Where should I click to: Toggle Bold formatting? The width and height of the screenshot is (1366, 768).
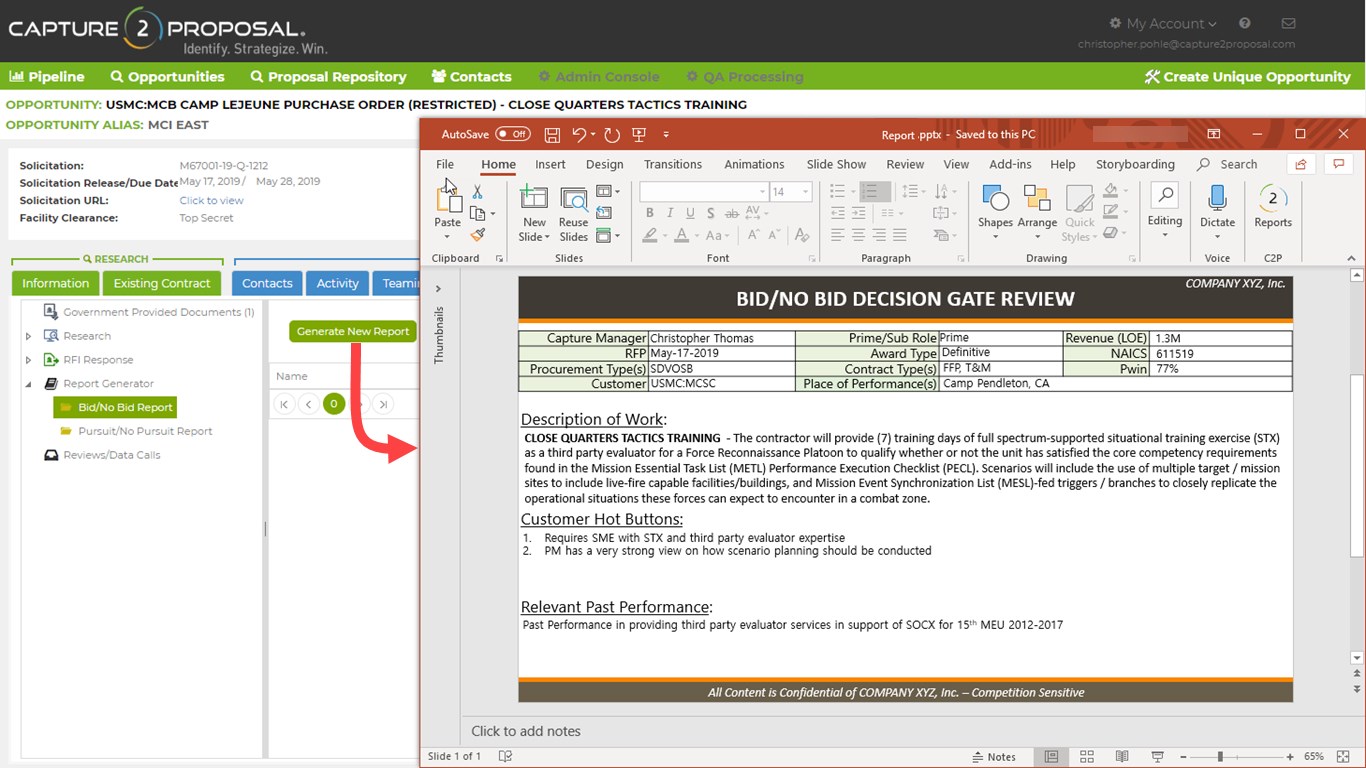click(x=650, y=213)
